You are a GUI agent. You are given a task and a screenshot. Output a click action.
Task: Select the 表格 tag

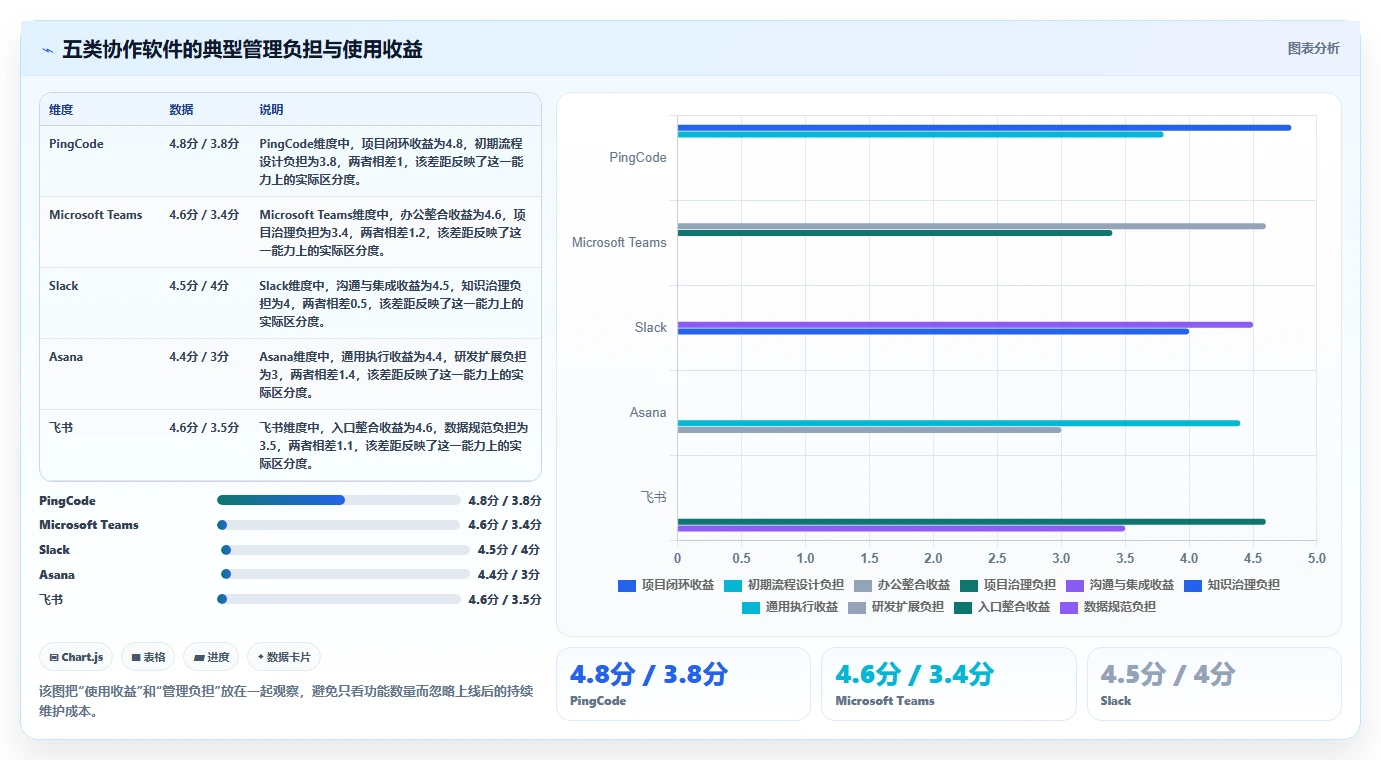click(148, 657)
